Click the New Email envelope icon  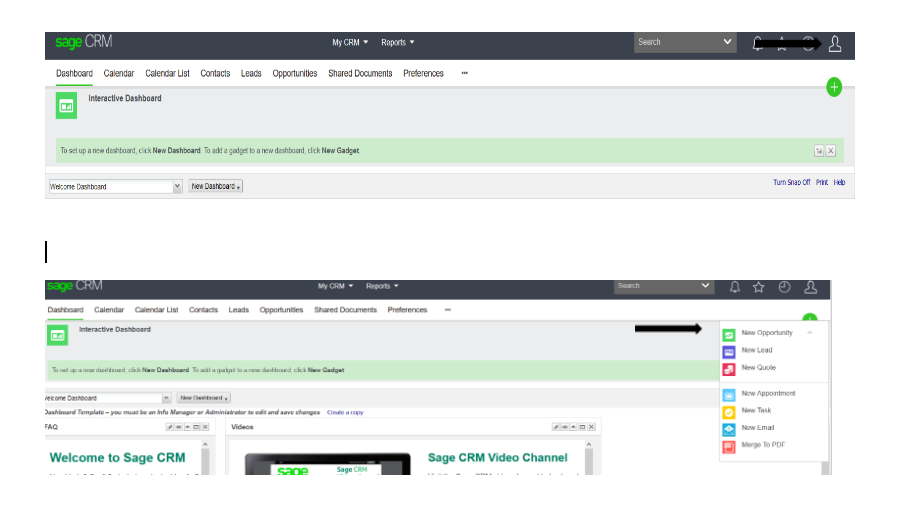tap(729, 428)
